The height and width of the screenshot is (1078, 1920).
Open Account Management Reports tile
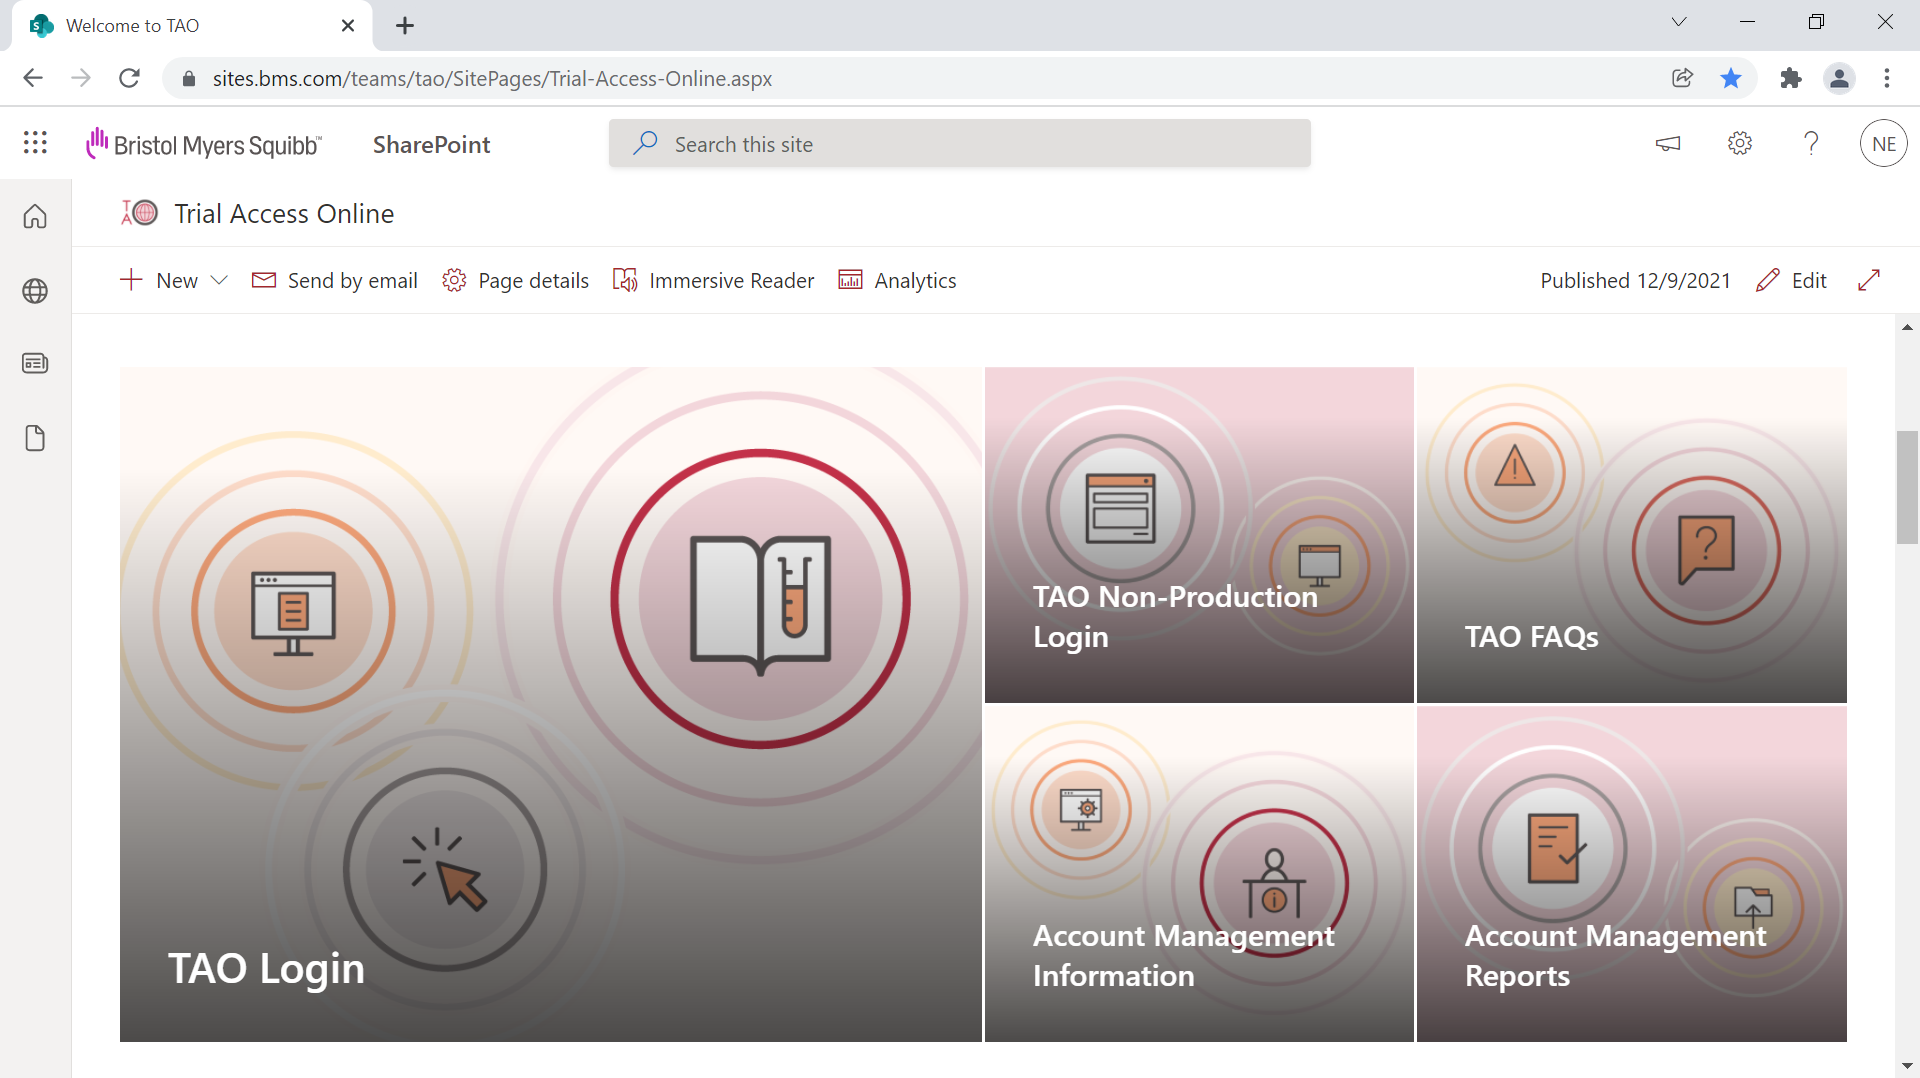[1632, 874]
